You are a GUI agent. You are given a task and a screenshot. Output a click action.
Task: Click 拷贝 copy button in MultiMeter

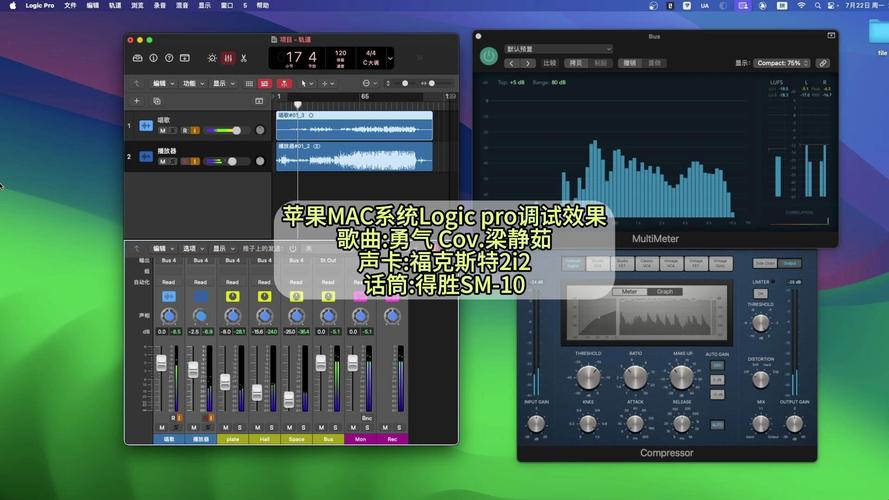(x=576, y=63)
